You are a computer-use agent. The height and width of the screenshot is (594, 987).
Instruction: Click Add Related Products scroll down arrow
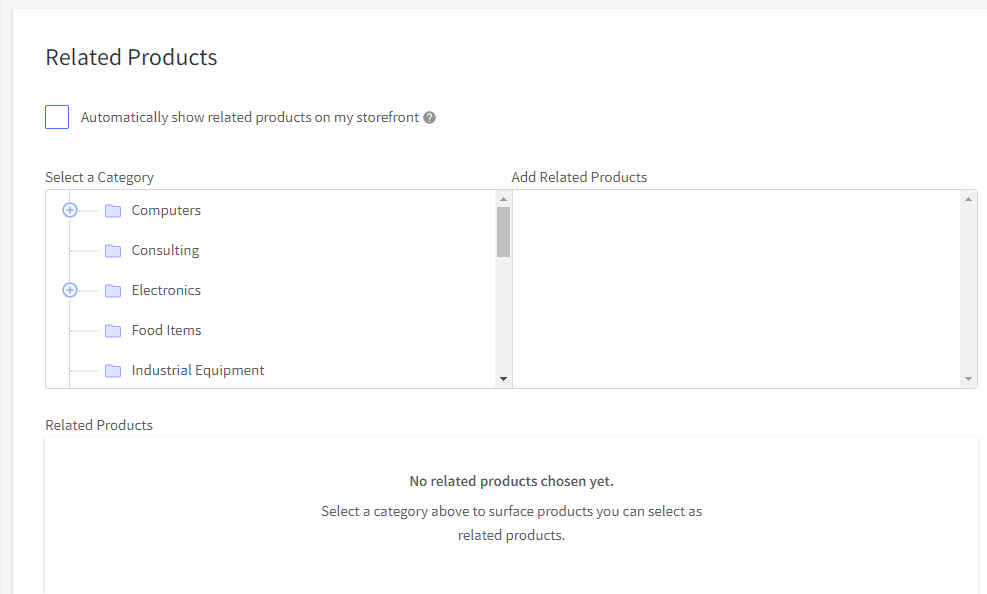click(968, 379)
